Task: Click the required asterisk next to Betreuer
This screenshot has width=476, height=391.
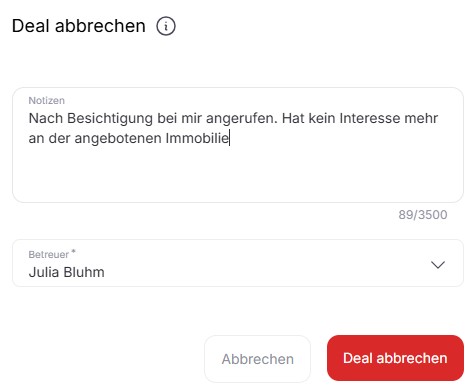Action: (73, 251)
